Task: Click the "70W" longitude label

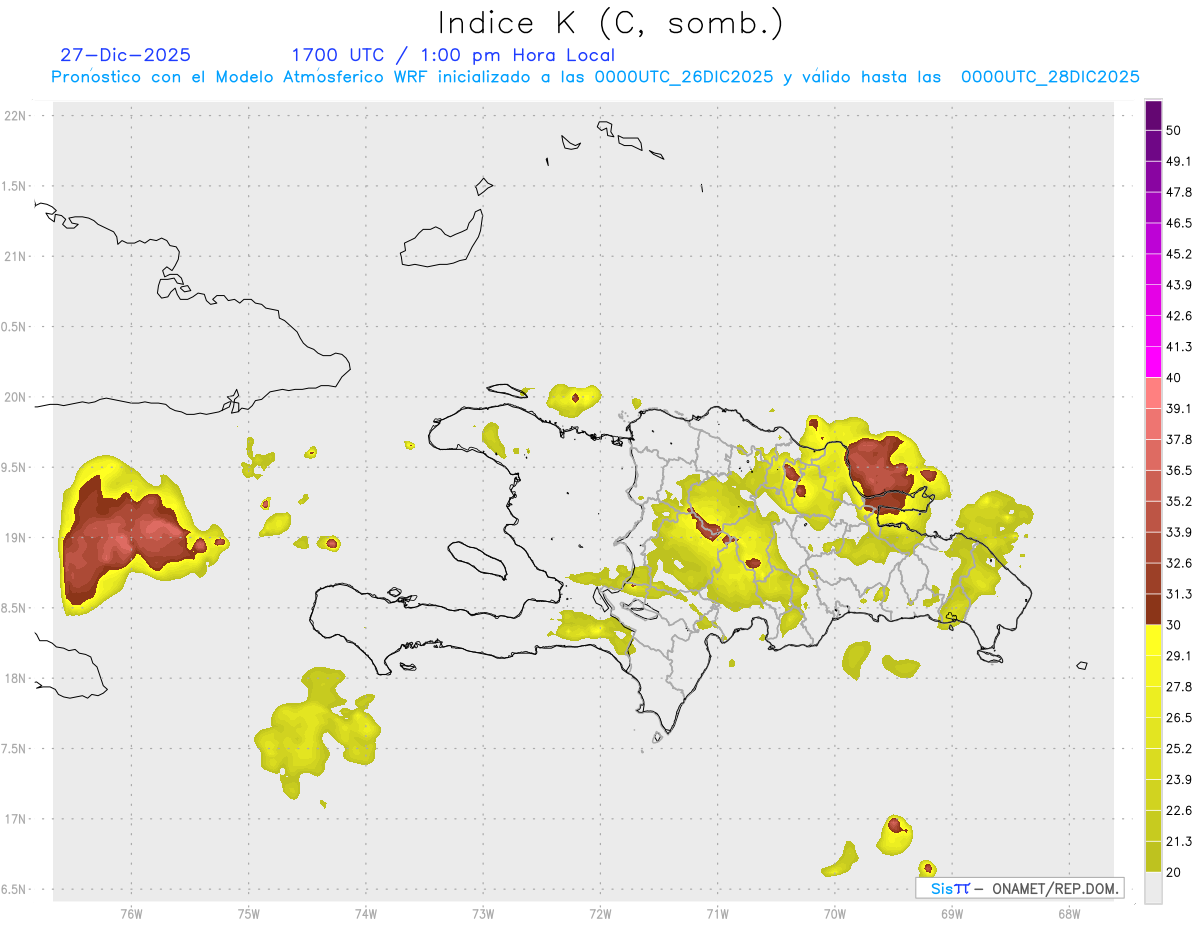Action: point(834,914)
